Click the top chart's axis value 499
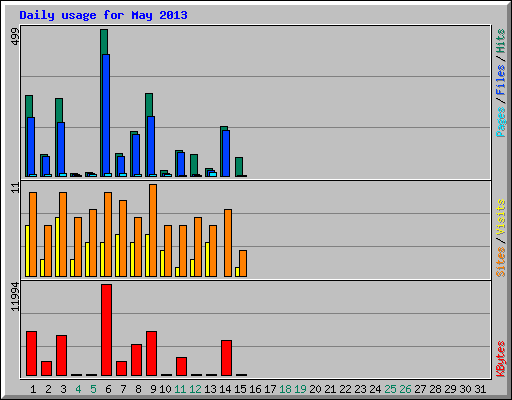 [15, 37]
